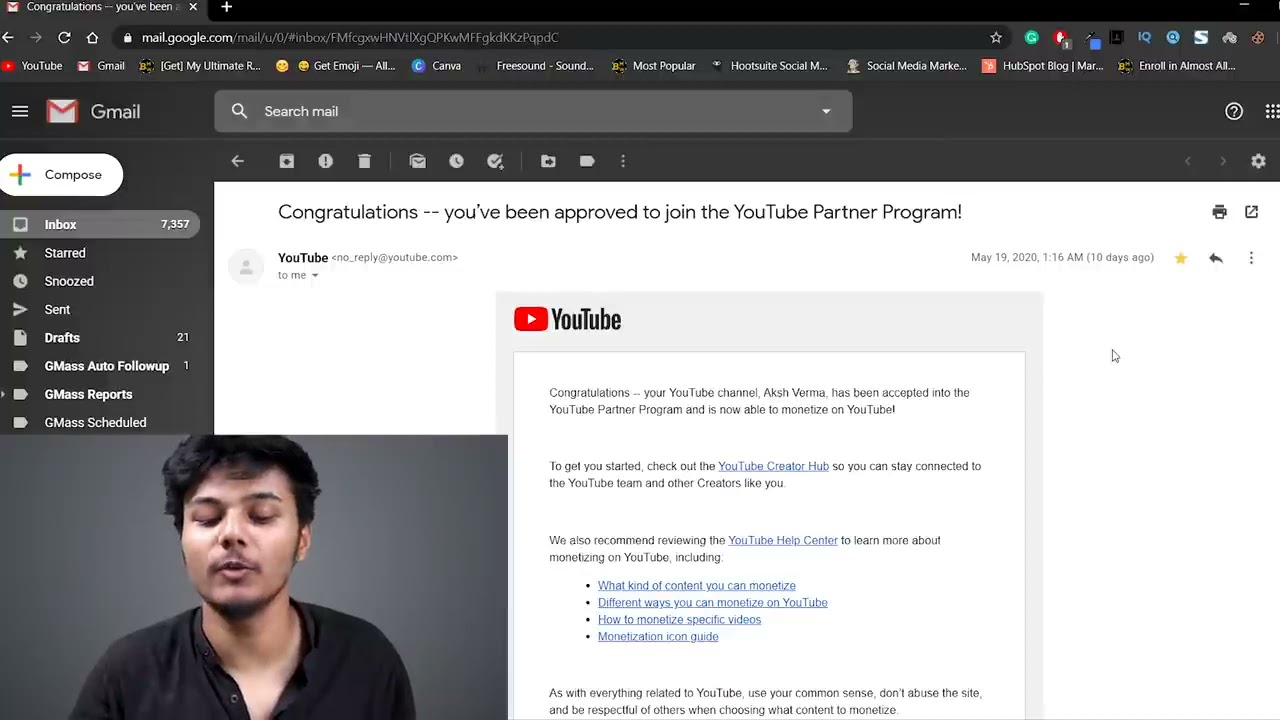
Task: Click the sender name YouTube
Action: coord(303,258)
